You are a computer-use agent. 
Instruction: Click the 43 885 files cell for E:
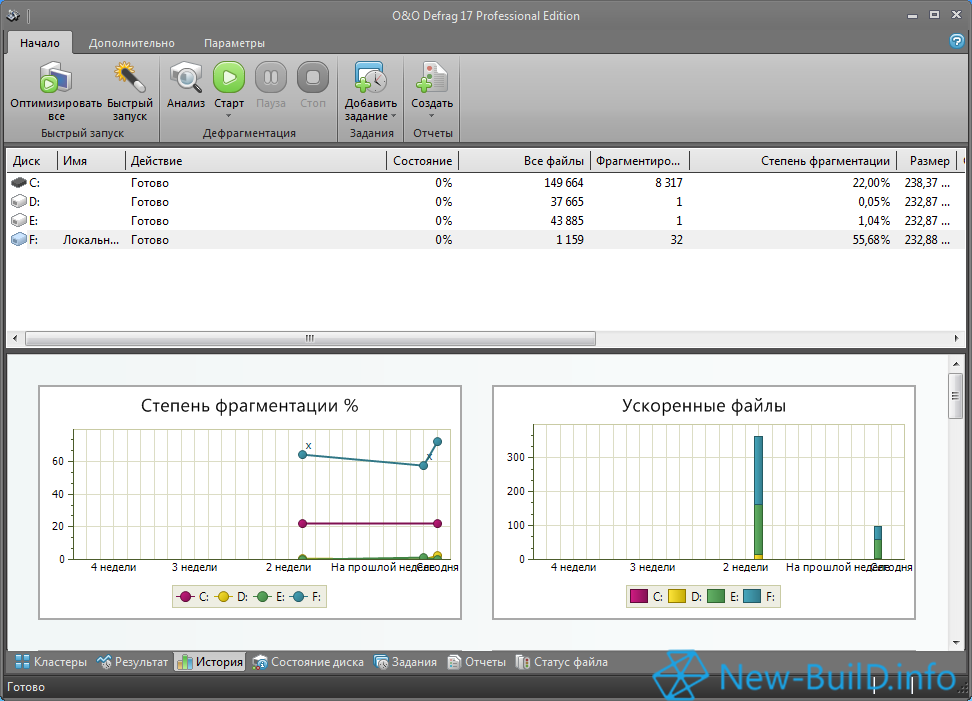click(x=567, y=221)
